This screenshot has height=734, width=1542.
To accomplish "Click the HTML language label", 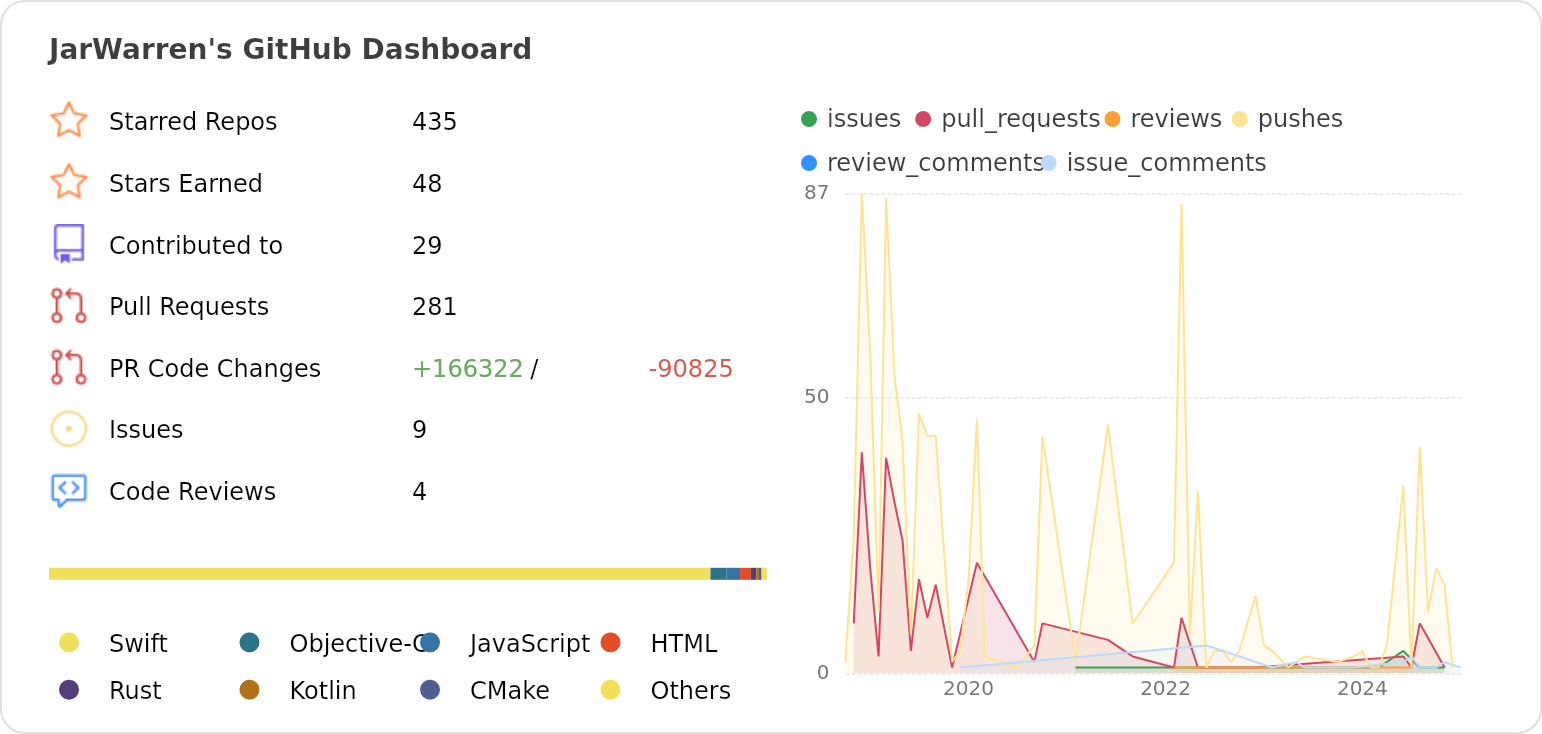I will click(684, 644).
